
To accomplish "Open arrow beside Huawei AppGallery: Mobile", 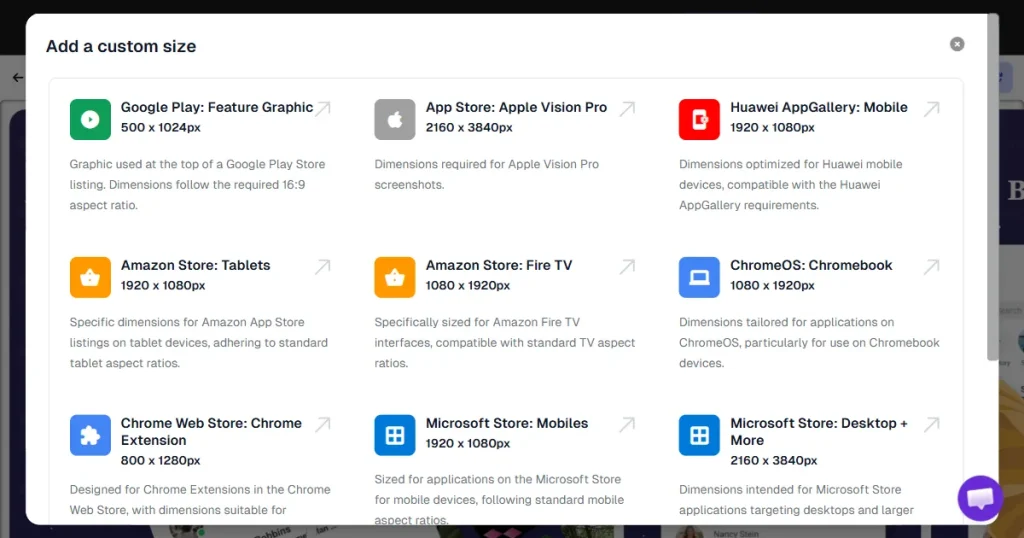I will 932,108.
